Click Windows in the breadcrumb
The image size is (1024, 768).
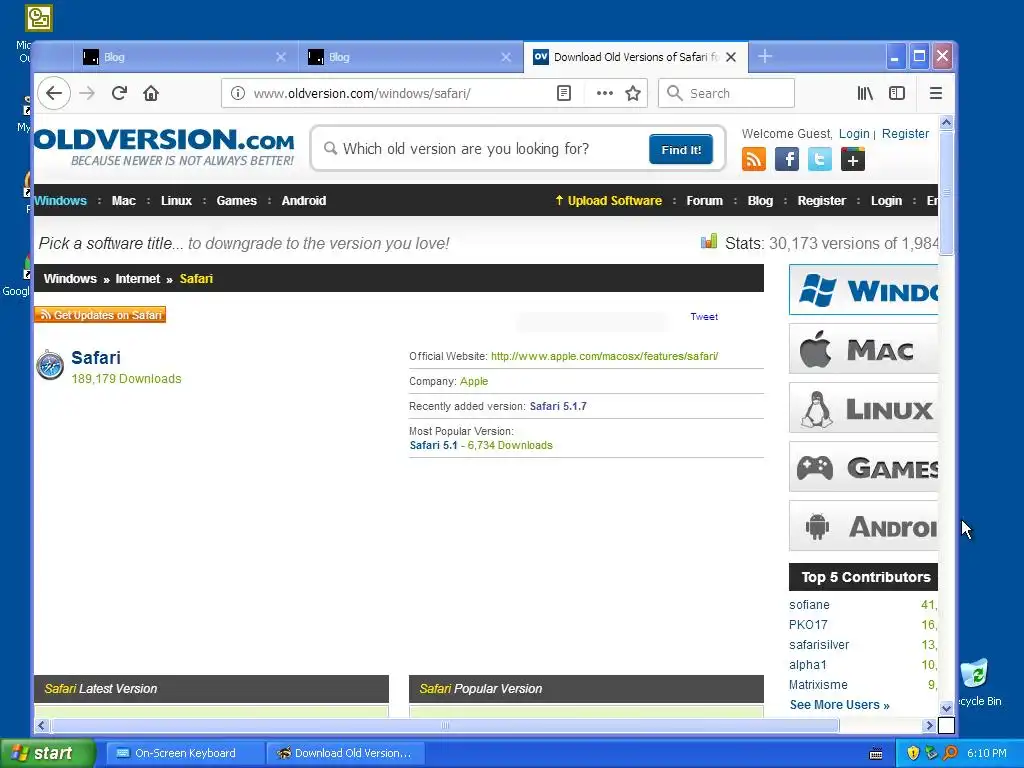pyautogui.click(x=70, y=279)
